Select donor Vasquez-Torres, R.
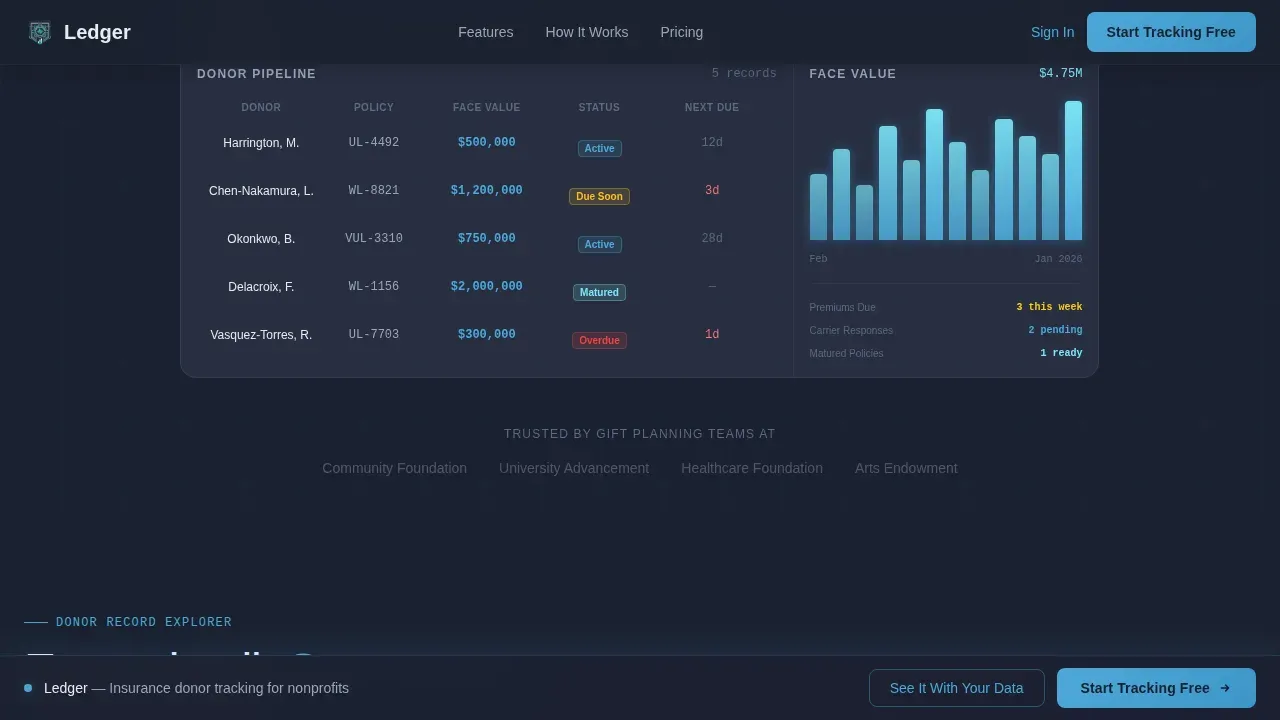The image size is (1280, 720). [x=261, y=335]
